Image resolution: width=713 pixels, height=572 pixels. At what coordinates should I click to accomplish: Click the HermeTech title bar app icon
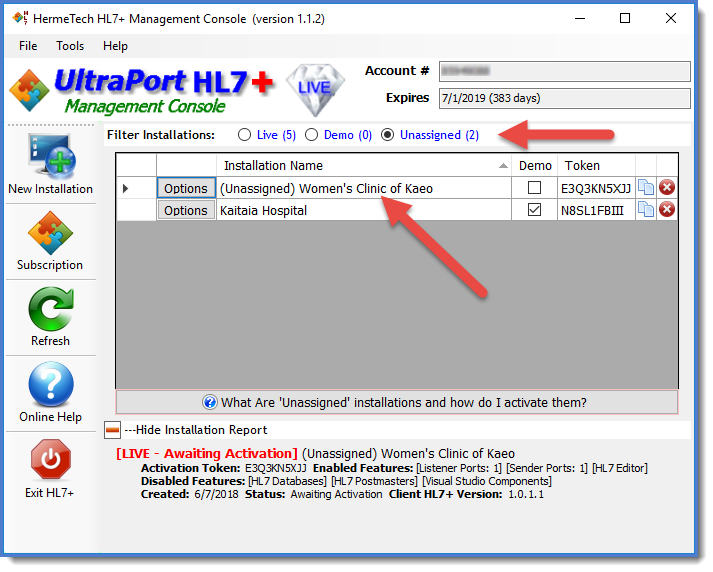pos(20,18)
